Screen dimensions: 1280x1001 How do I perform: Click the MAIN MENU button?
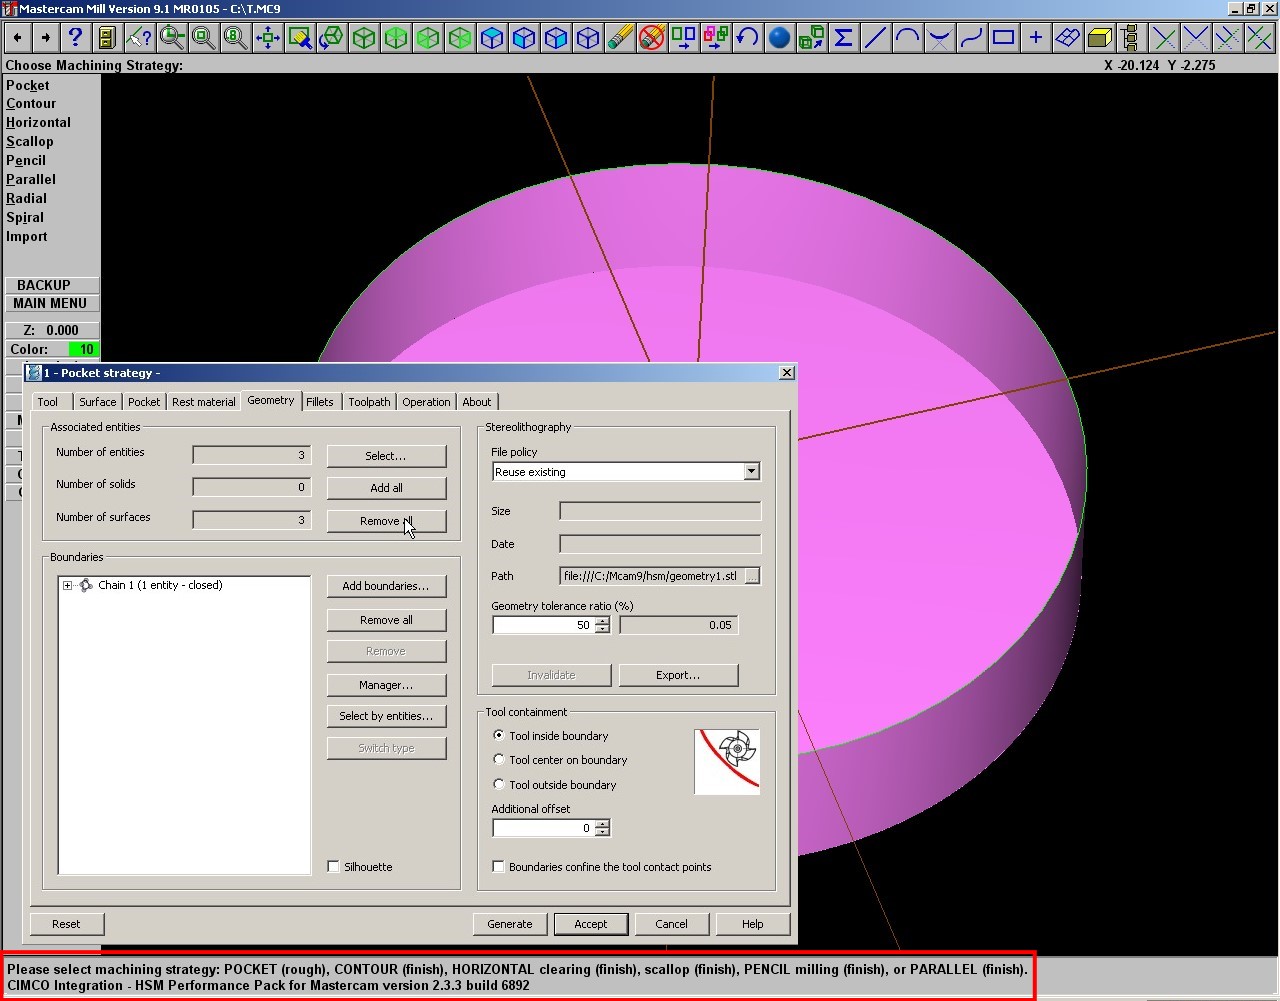50,304
